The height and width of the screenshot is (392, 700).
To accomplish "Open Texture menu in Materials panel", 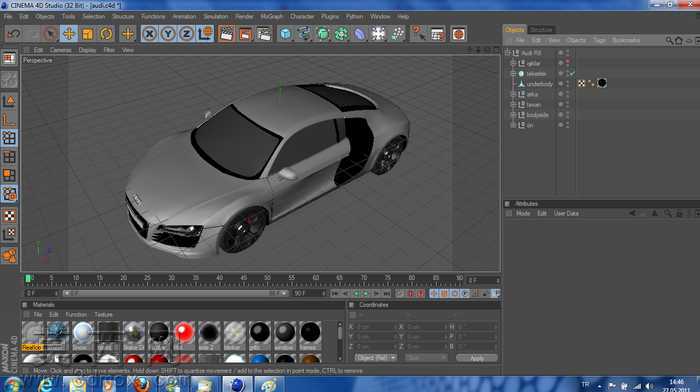I will [x=103, y=315].
